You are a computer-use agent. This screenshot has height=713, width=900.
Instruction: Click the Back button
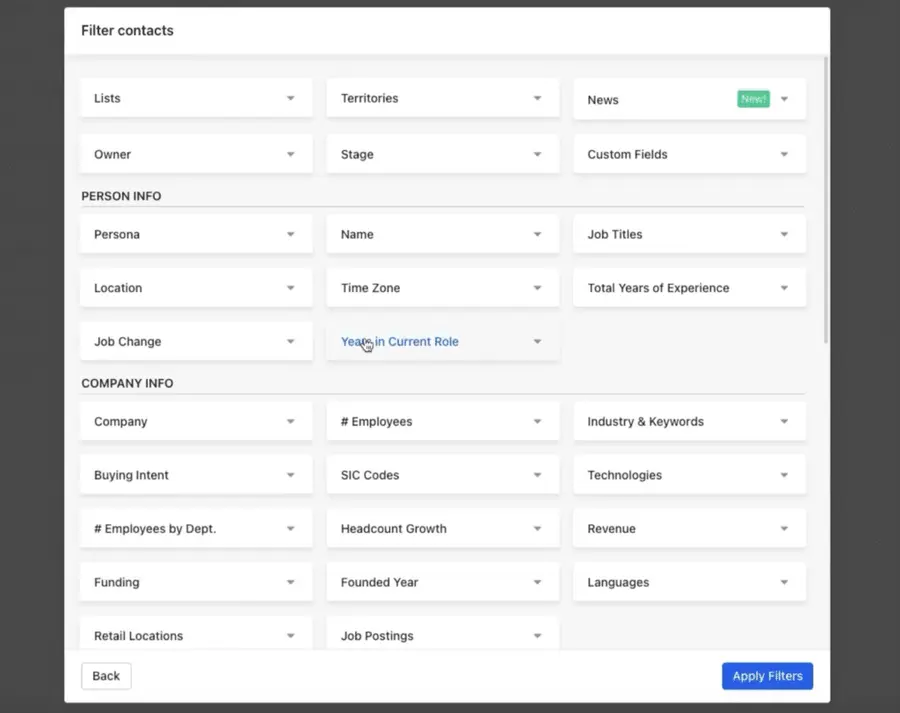pos(105,676)
